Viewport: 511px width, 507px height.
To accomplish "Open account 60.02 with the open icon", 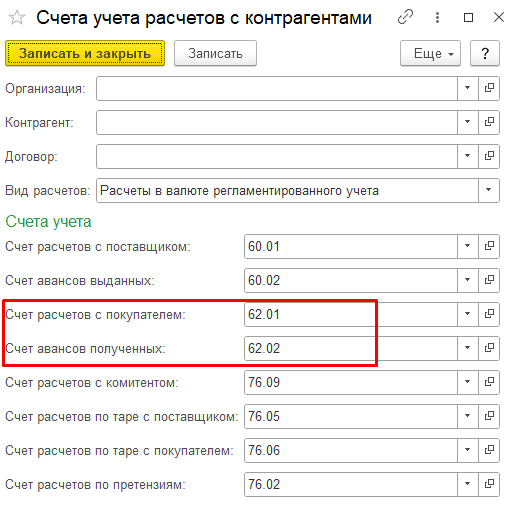I will click(489, 280).
